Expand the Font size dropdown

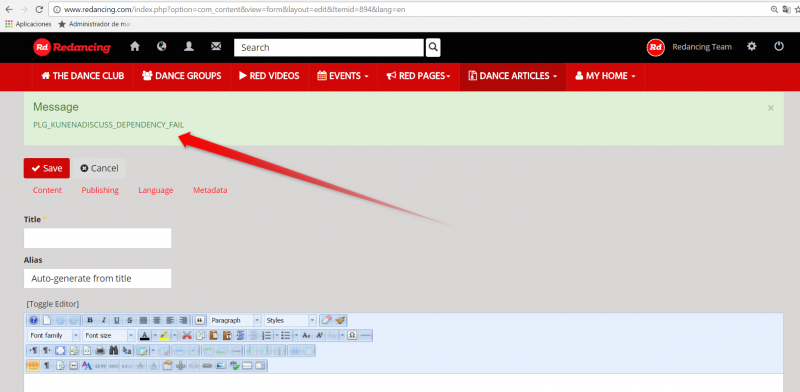click(x=109, y=335)
